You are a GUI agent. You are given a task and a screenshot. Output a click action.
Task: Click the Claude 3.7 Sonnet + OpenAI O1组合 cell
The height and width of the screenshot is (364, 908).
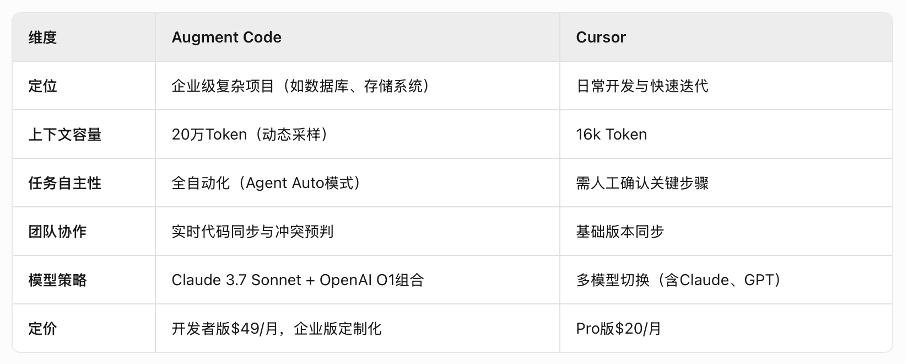(298, 280)
